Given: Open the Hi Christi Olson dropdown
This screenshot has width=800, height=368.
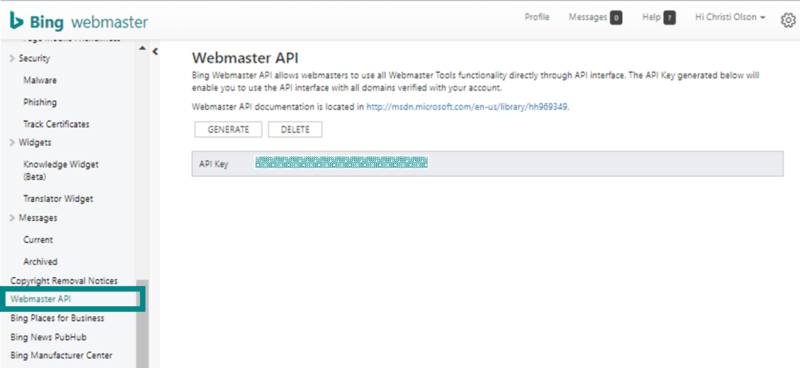Looking at the screenshot, I should point(730,17).
